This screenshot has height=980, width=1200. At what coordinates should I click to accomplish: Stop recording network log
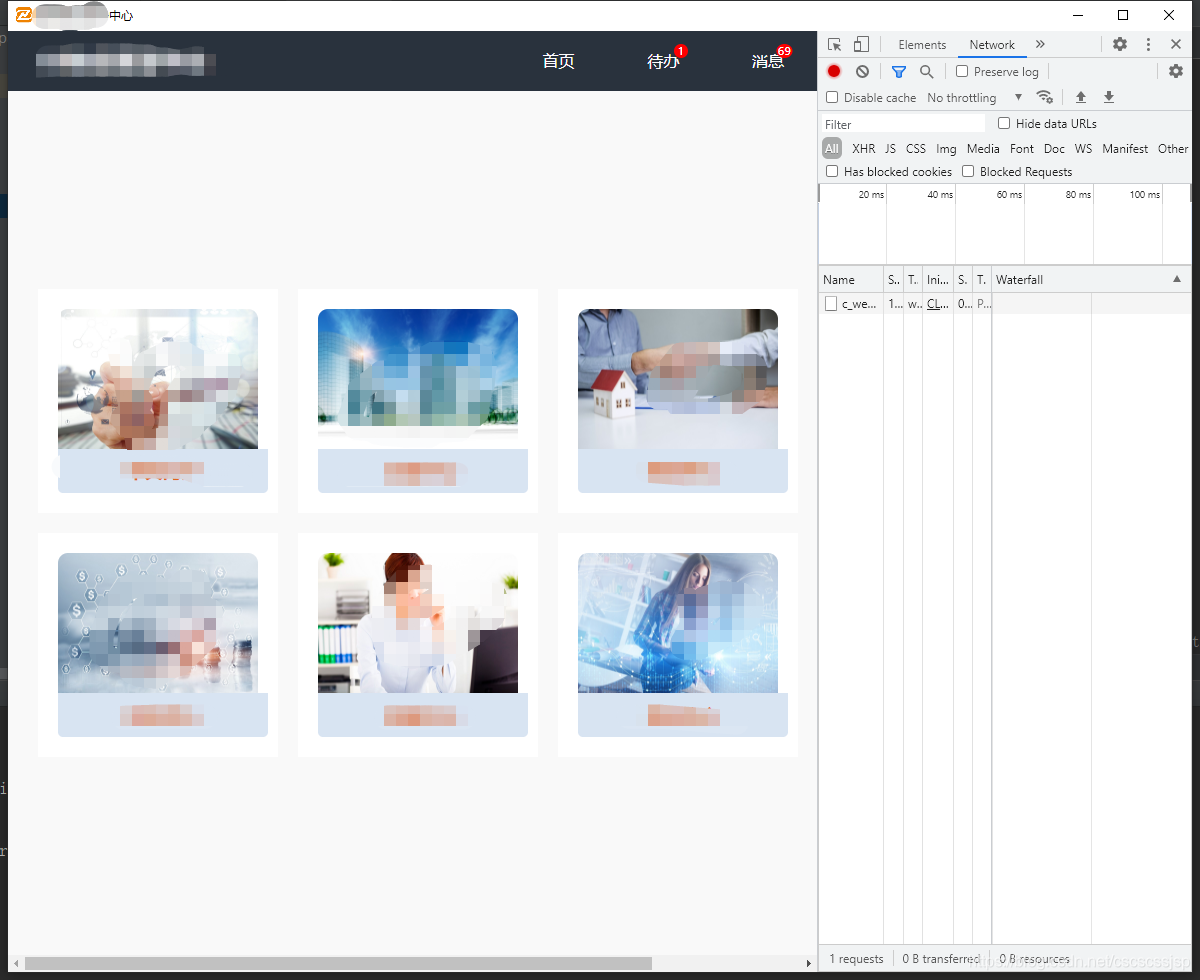click(834, 71)
